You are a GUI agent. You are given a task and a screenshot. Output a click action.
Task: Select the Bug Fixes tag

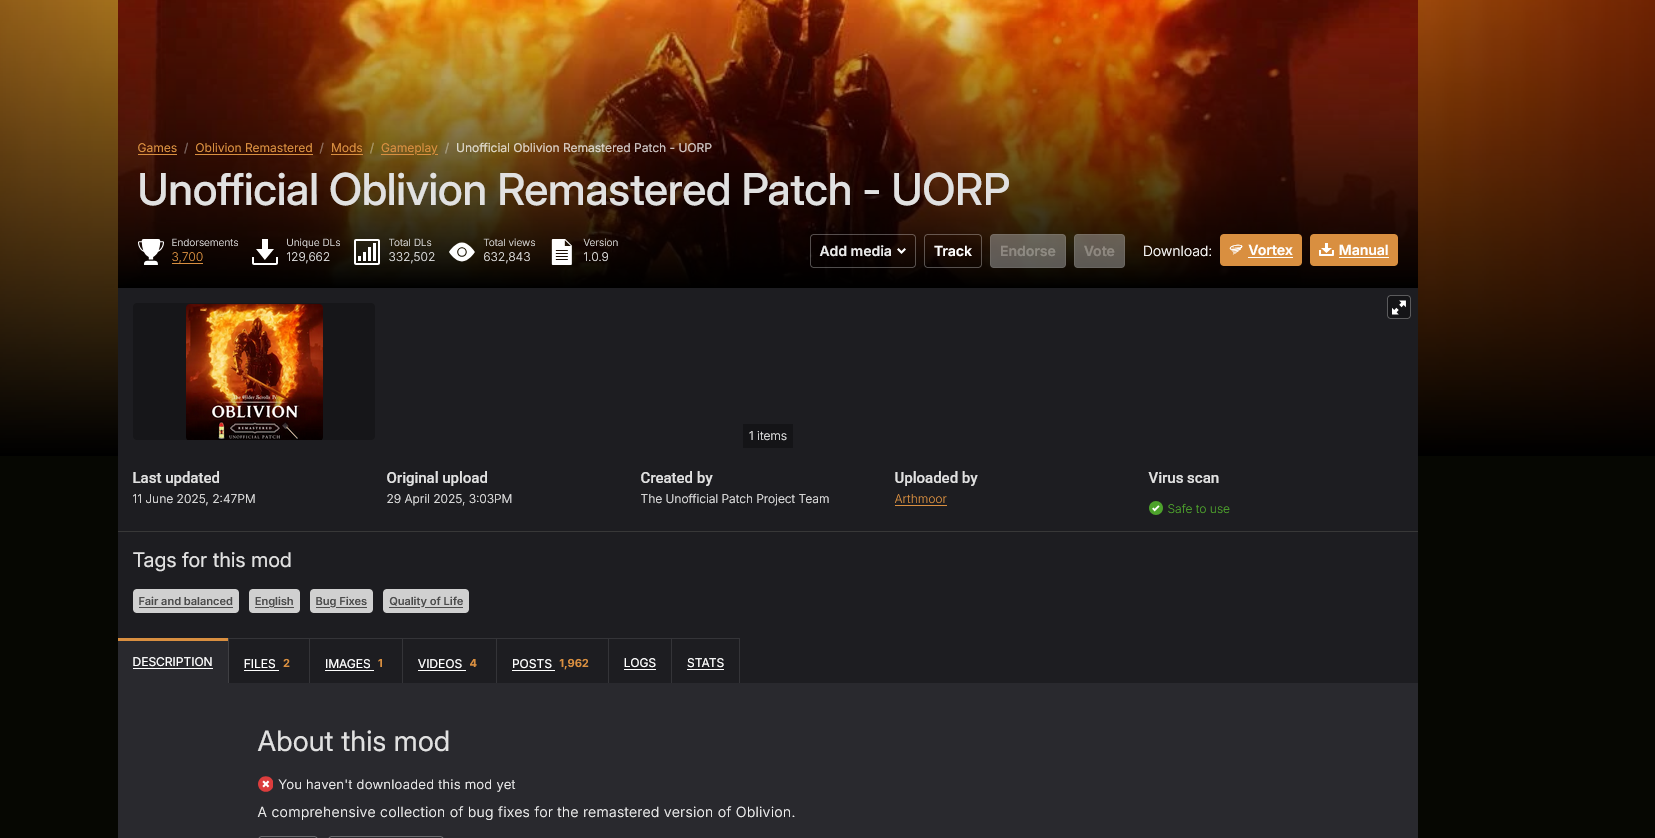(x=341, y=601)
